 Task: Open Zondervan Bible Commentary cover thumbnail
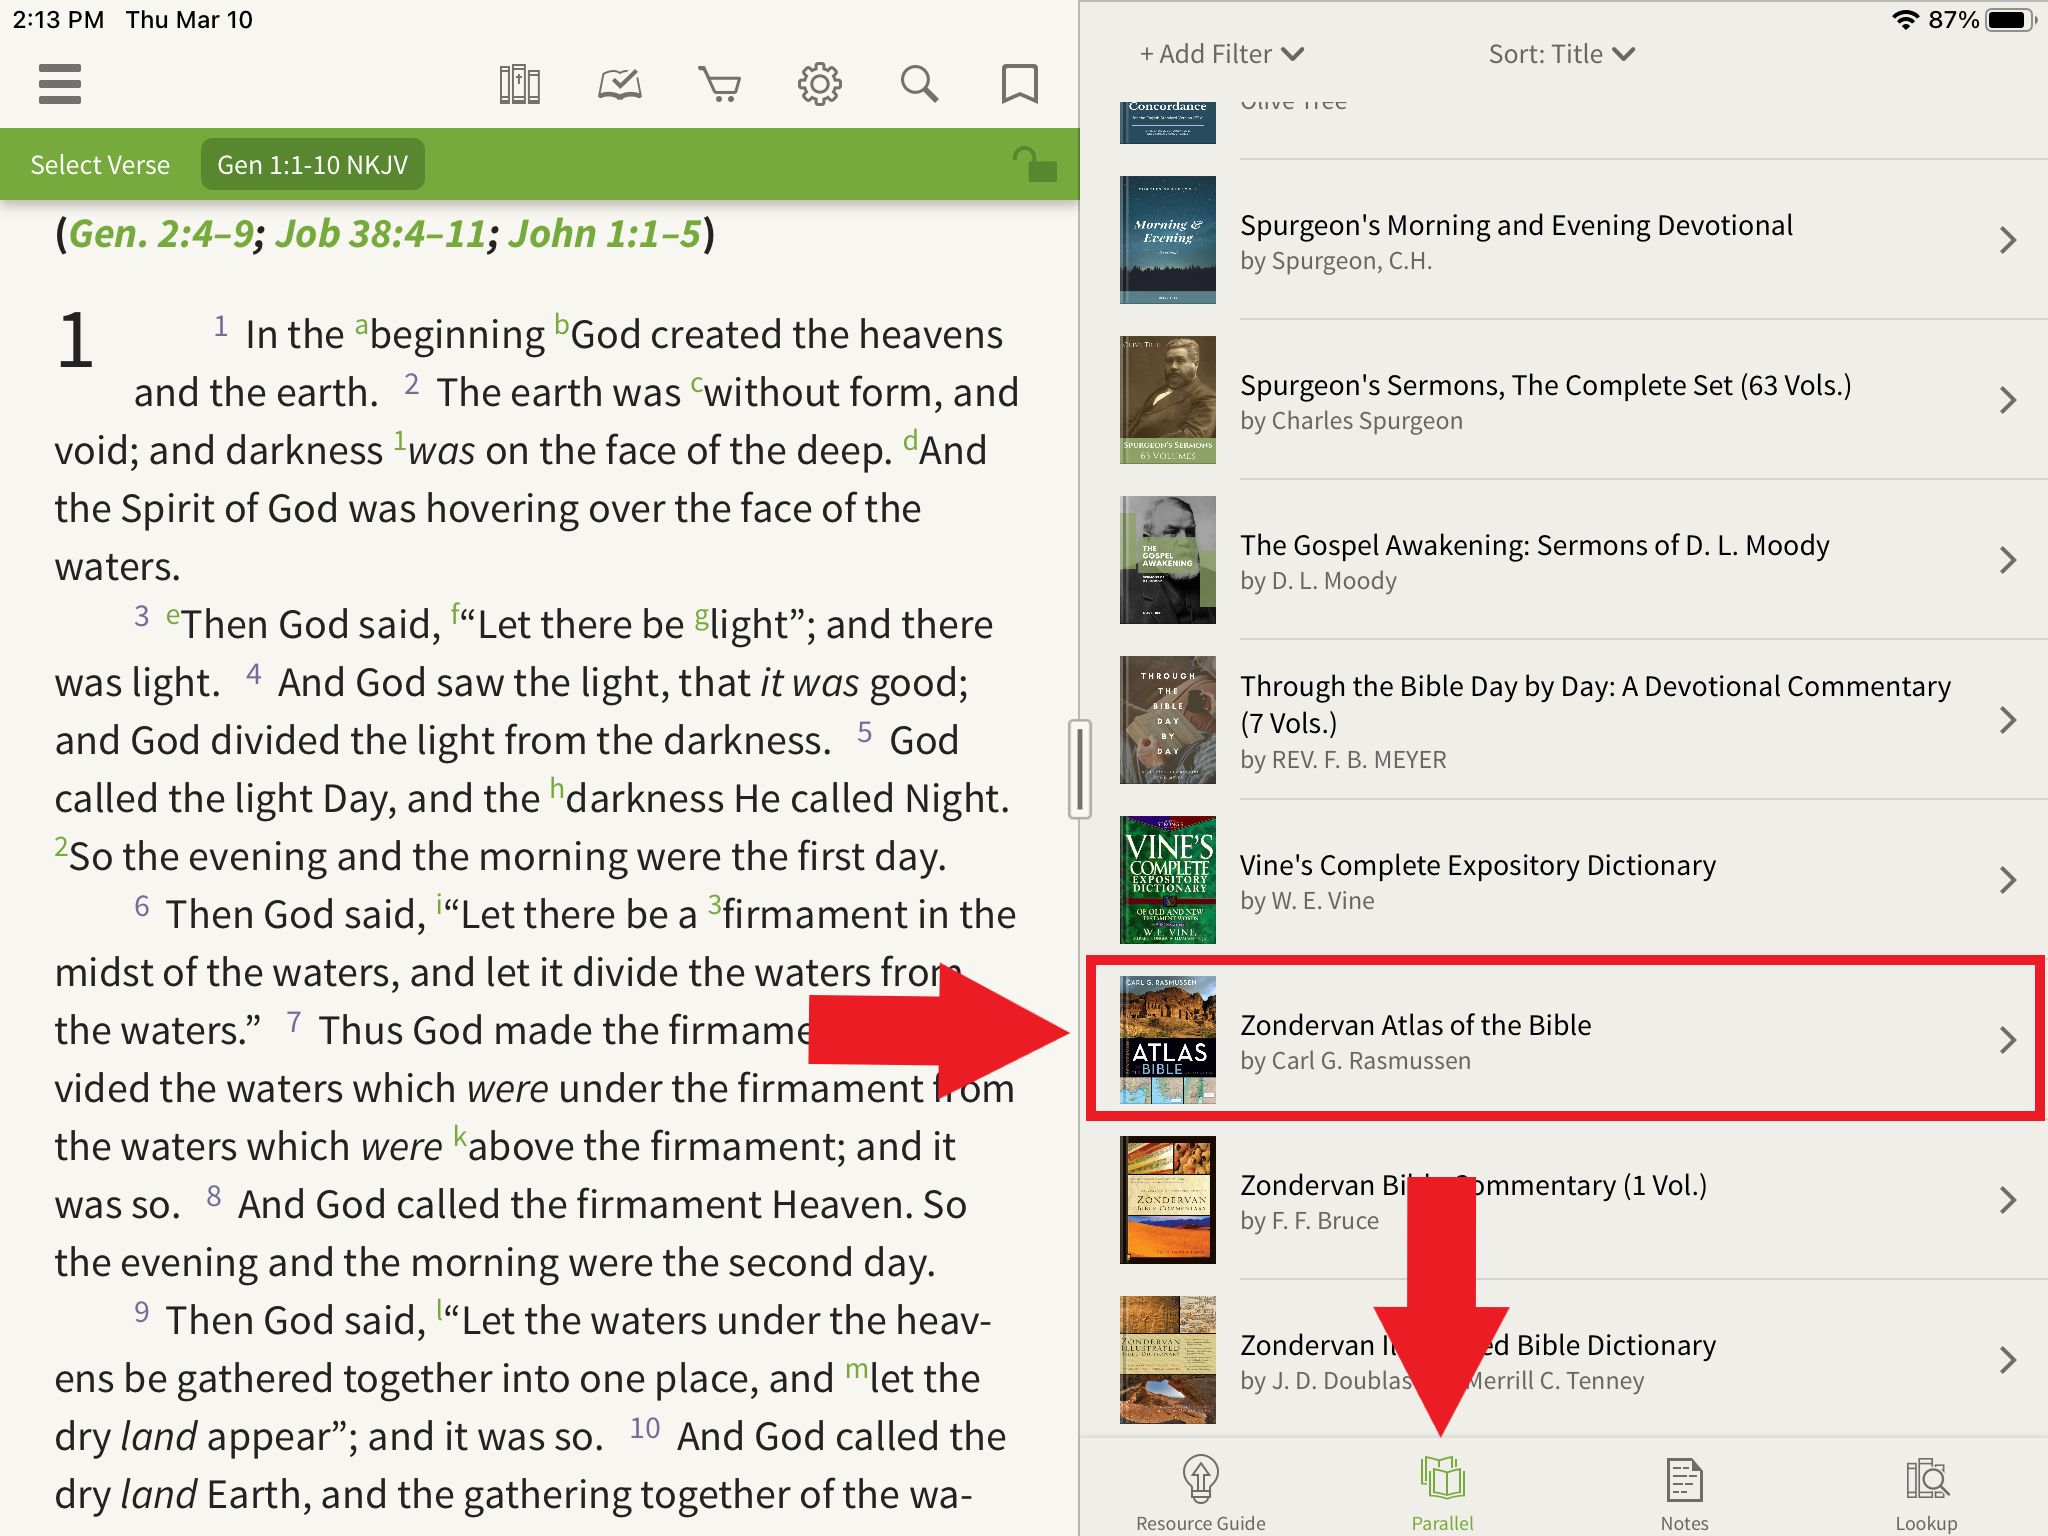(1168, 1200)
